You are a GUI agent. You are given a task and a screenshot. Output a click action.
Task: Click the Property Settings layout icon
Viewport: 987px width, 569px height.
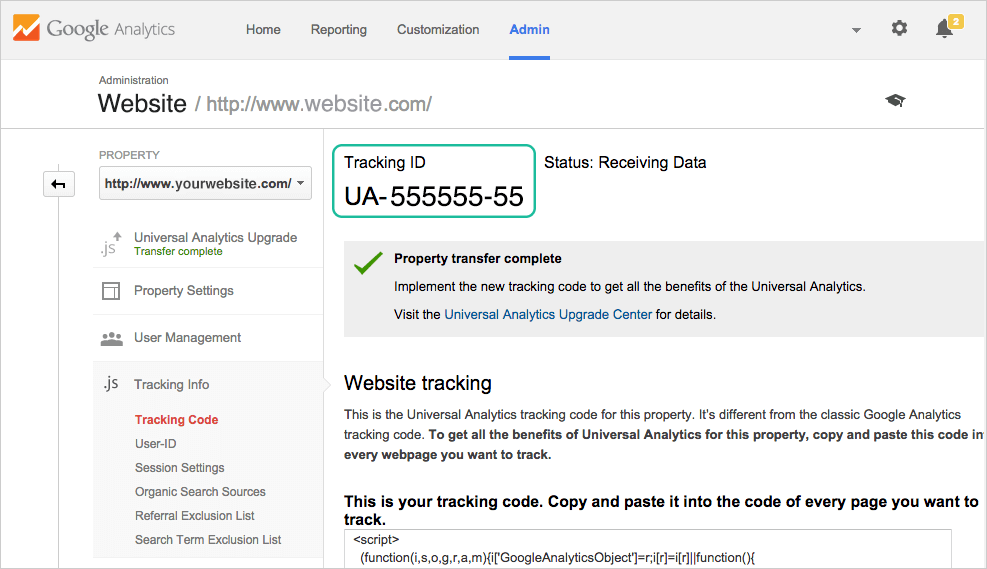(x=111, y=291)
